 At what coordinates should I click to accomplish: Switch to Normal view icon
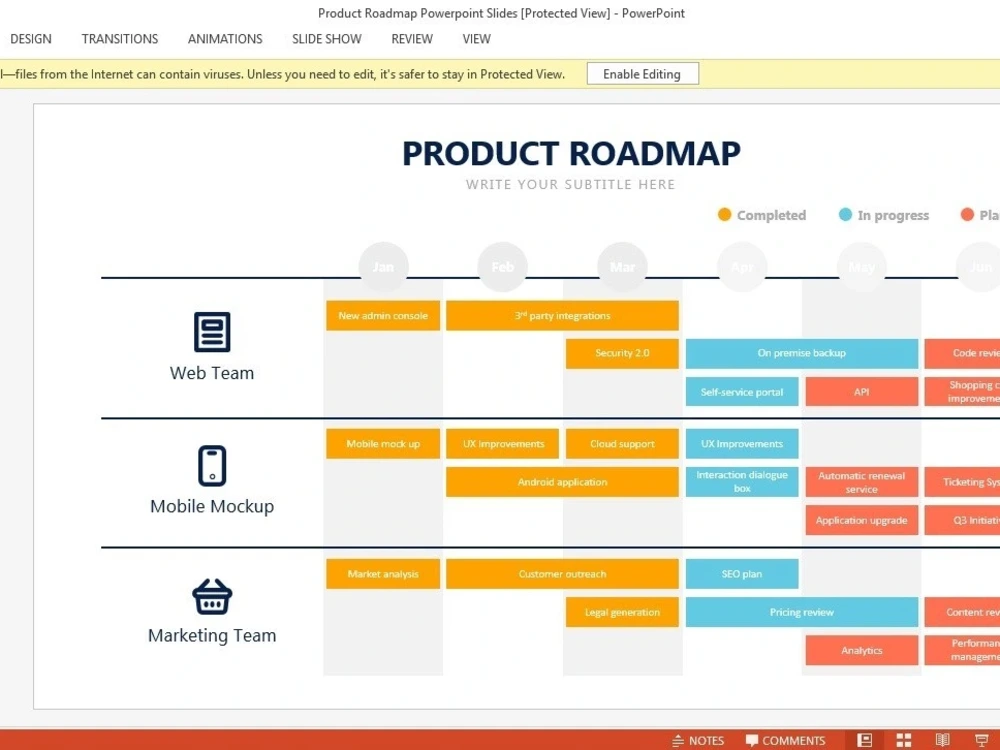tap(864, 740)
